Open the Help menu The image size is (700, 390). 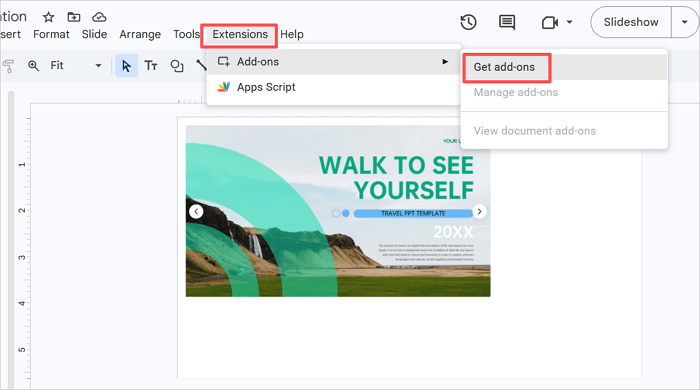292,34
